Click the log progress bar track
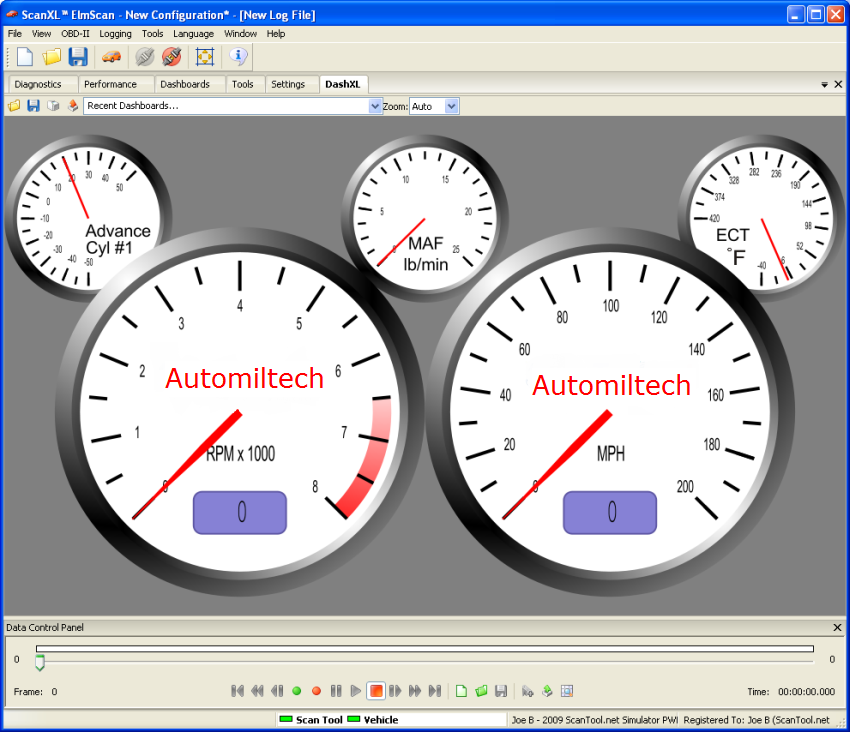The image size is (850, 732). pyautogui.click(x=425, y=648)
